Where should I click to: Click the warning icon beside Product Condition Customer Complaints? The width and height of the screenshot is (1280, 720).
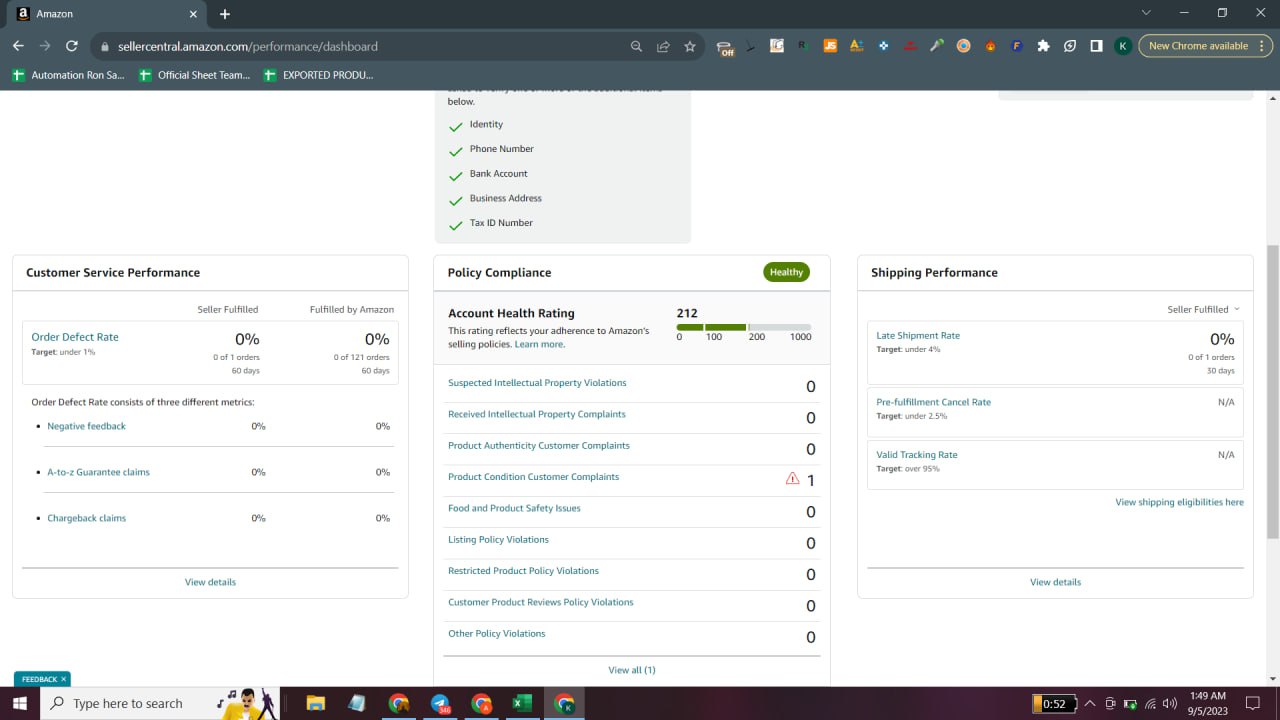793,479
